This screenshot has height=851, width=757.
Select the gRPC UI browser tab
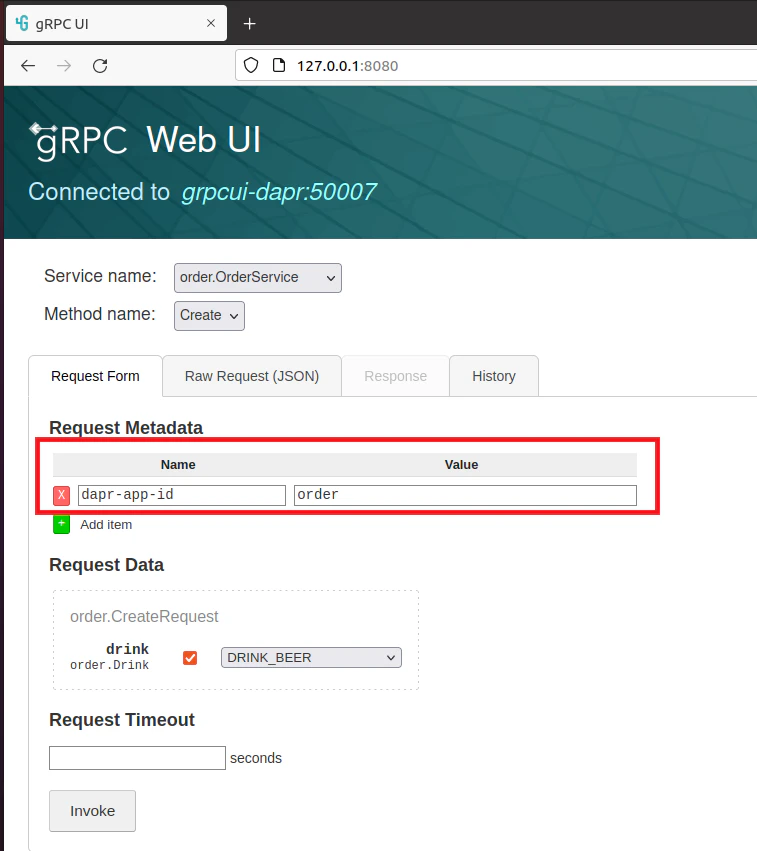coord(116,23)
